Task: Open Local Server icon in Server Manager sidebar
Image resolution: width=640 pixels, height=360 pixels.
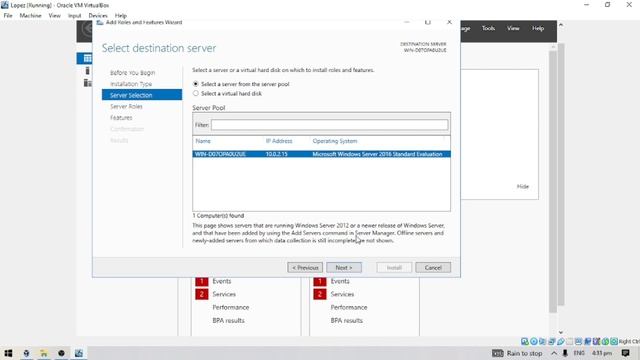Action: pos(87,71)
